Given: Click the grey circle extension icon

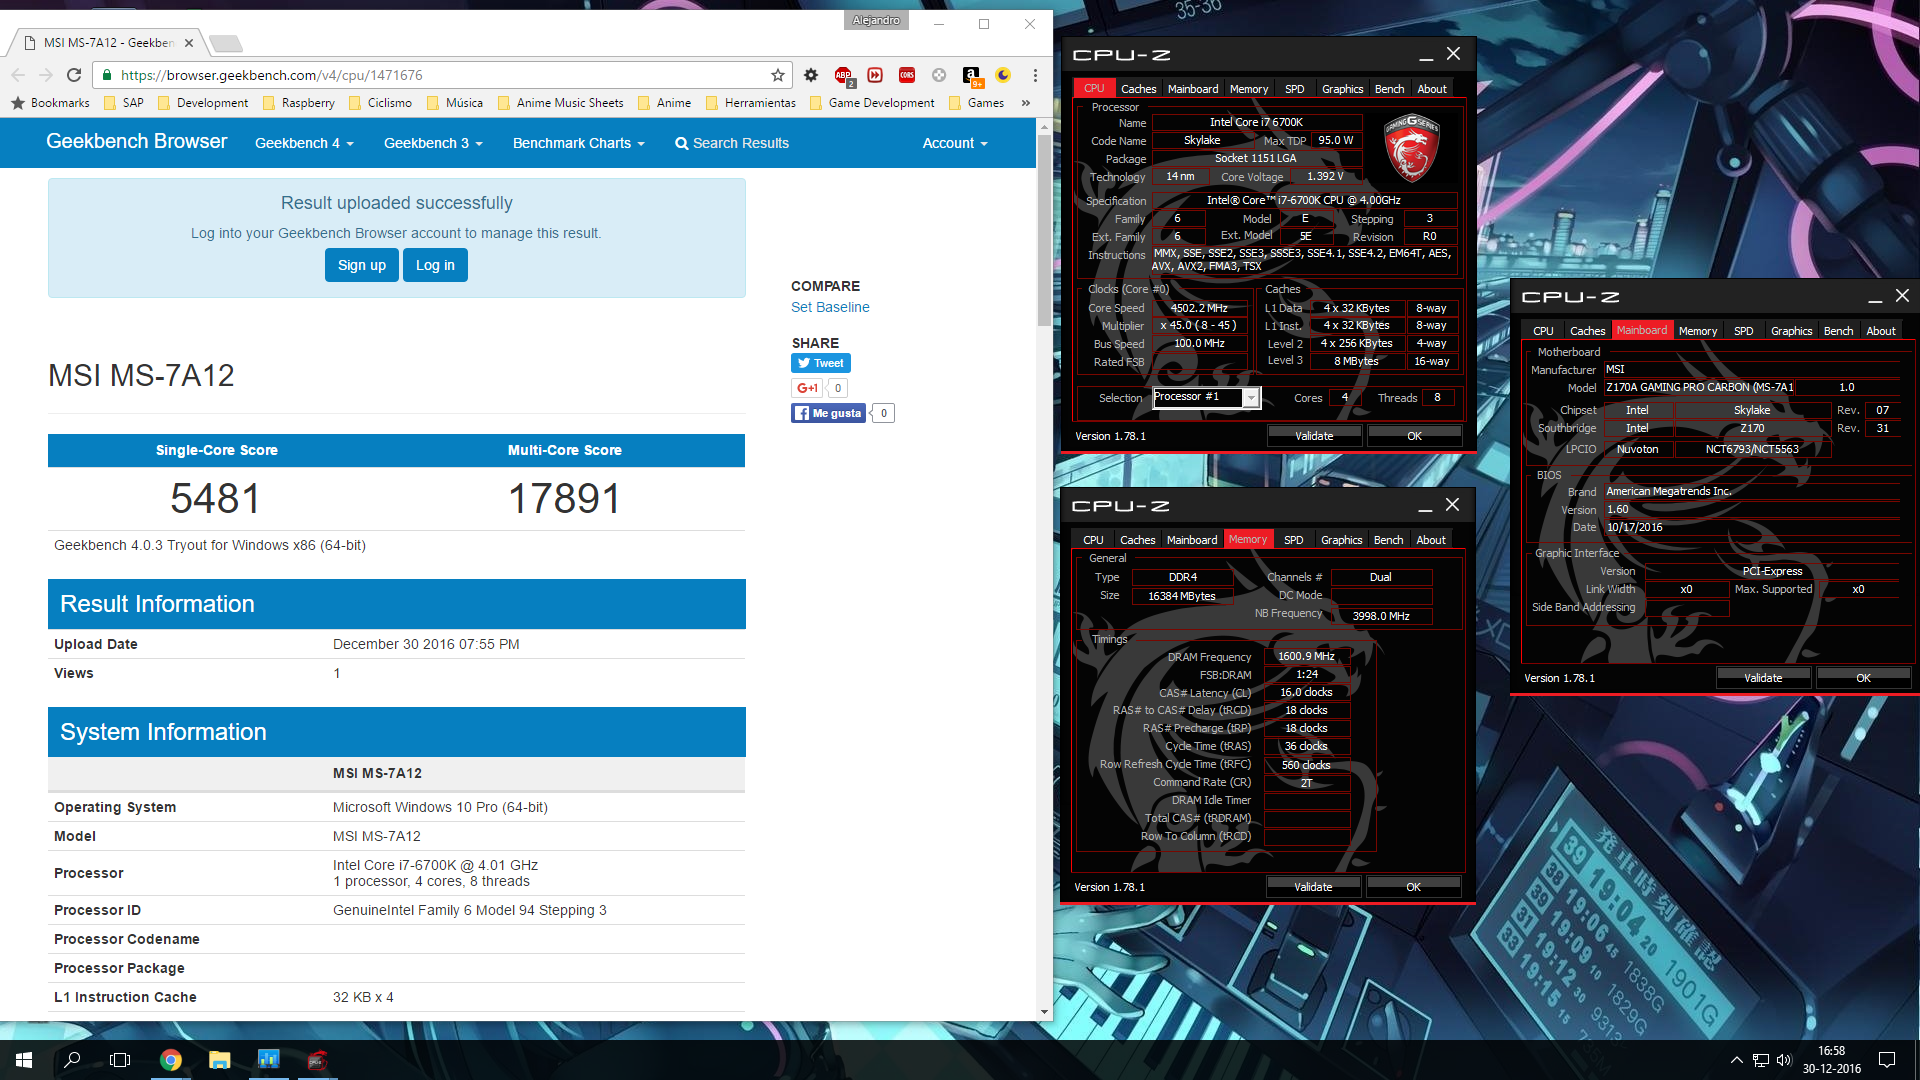Looking at the screenshot, I should click(939, 75).
